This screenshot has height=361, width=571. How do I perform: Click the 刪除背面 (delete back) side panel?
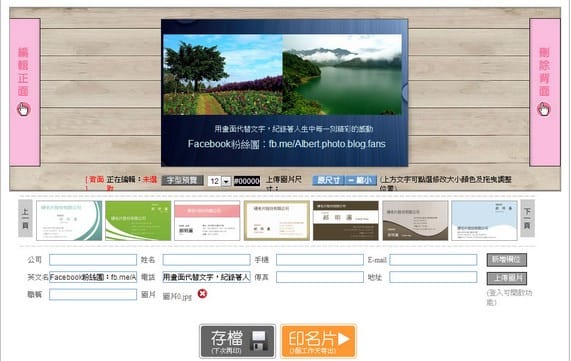pyautogui.click(x=545, y=93)
